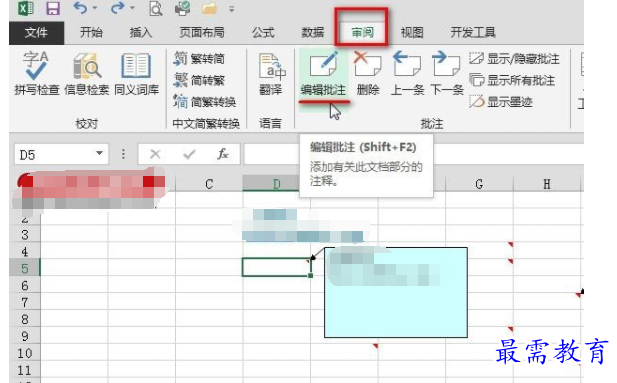Click the 翻译 translate icon
The image size is (617, 383).
point(271,74)
